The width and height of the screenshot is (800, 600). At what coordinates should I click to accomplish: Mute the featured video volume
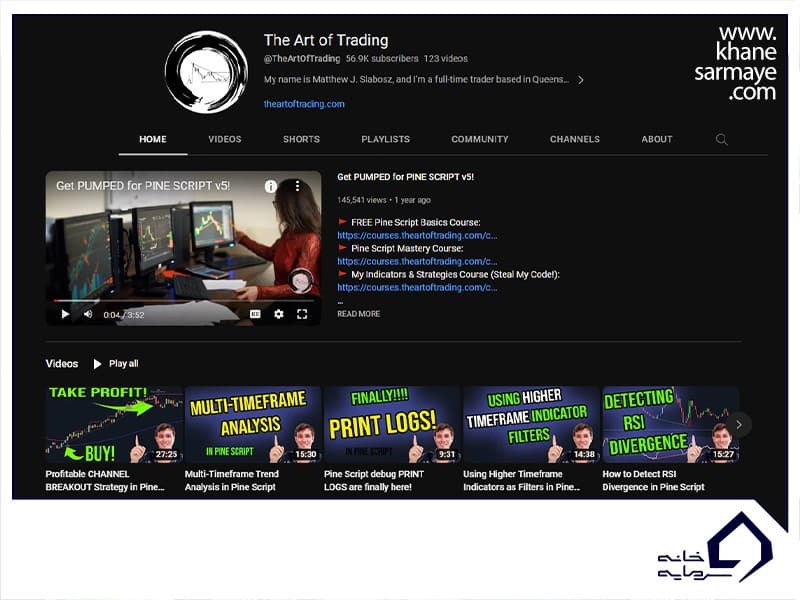[x=88, y=314]
